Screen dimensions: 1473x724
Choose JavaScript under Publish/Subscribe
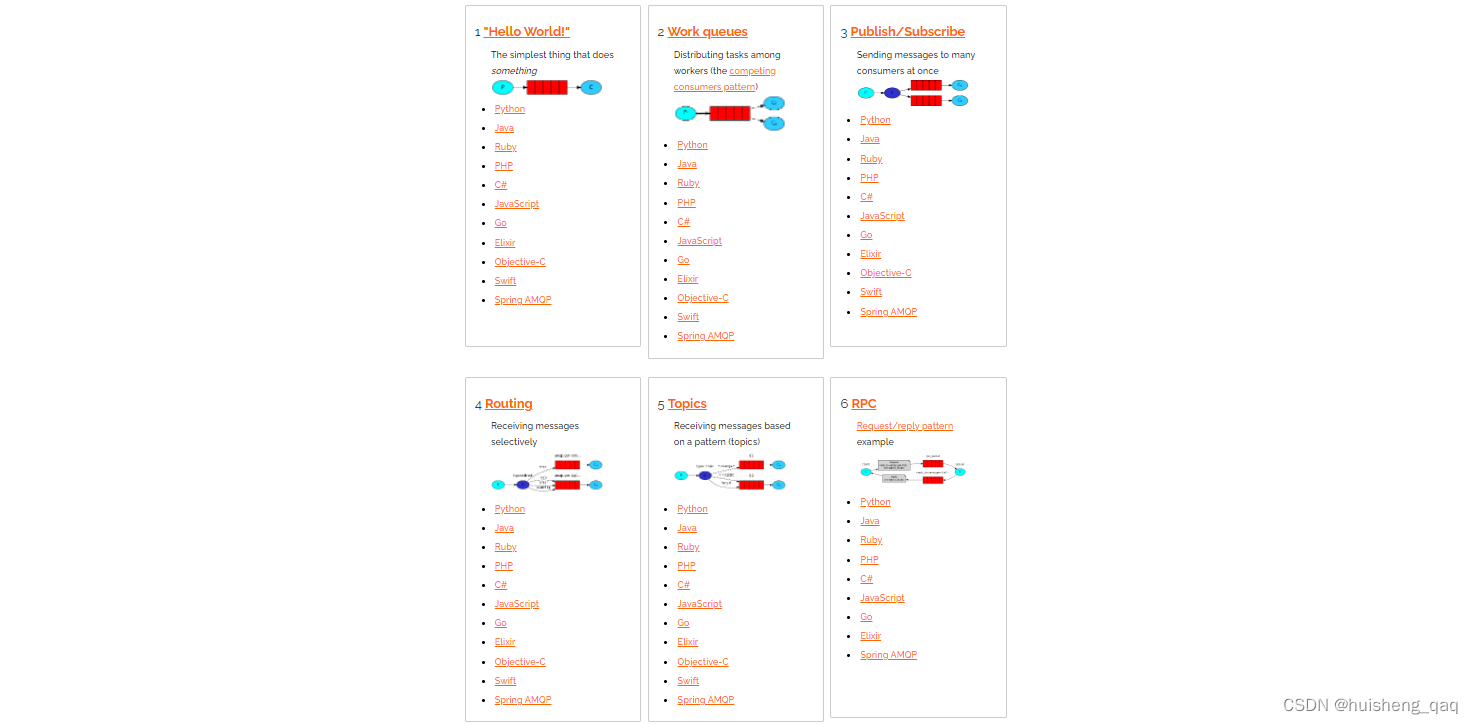point(882,216)
